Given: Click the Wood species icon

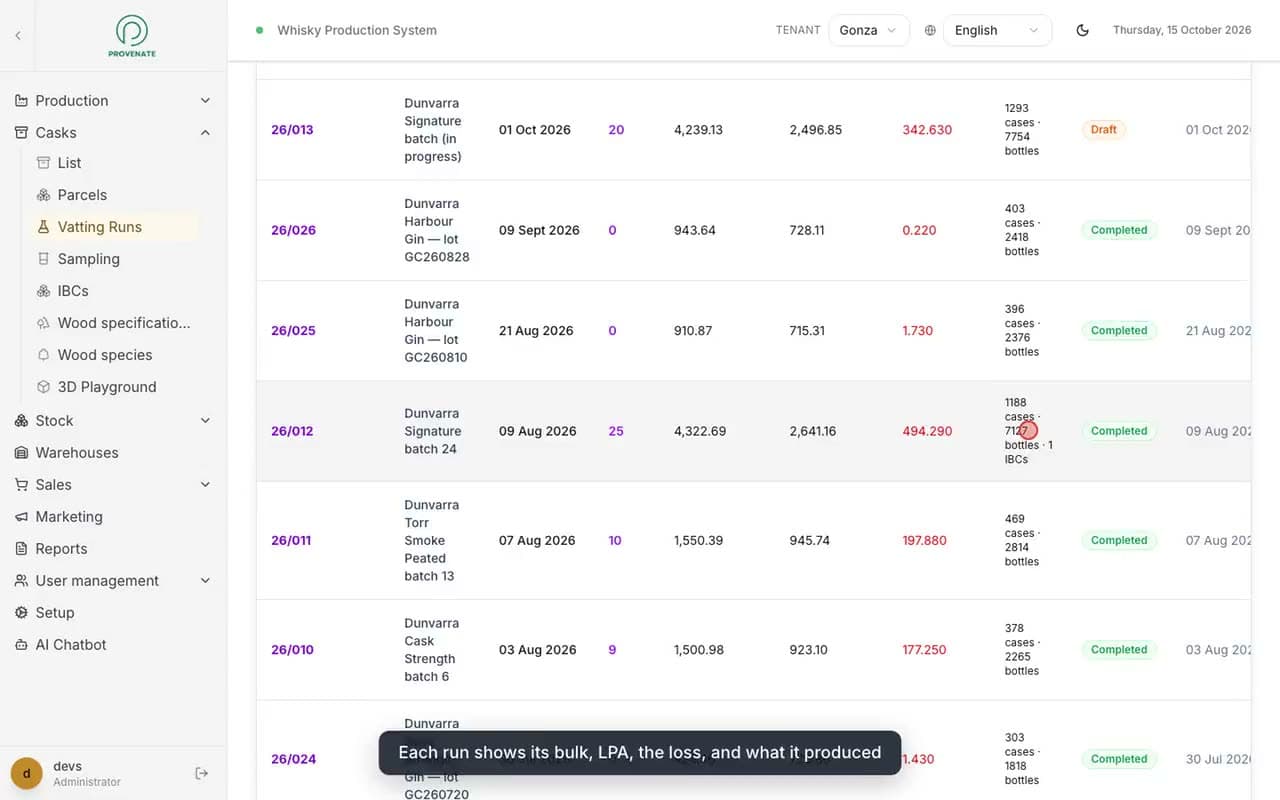Looking at the screenshot, I should click(x=43, y=355).
